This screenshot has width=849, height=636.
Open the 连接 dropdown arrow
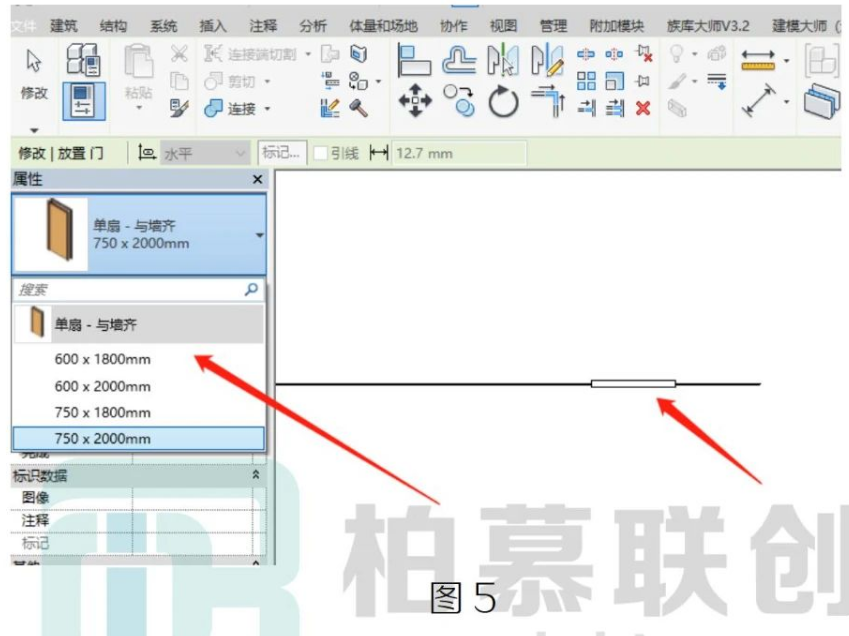click(267, 109)
